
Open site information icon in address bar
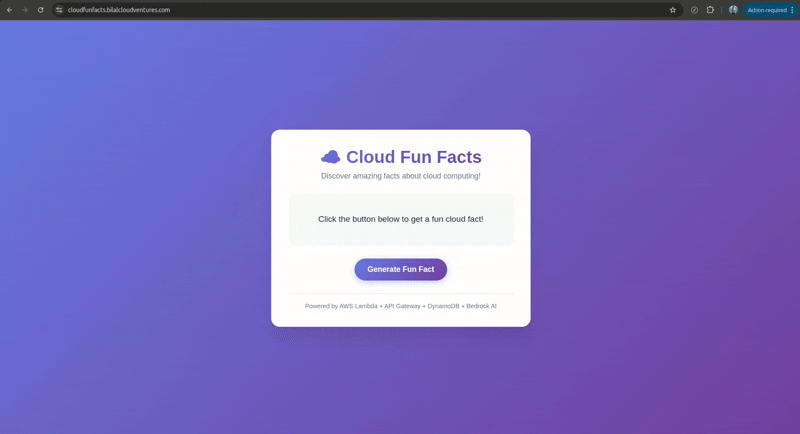(x=59, y=10)
